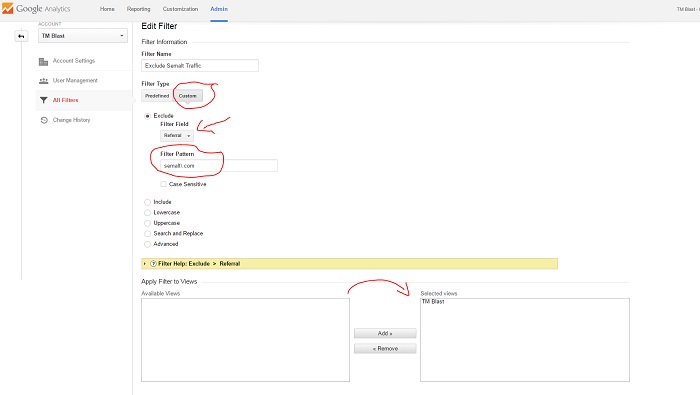Select the Search and Replace radio button
700x395 pixels.
[147, 234]
